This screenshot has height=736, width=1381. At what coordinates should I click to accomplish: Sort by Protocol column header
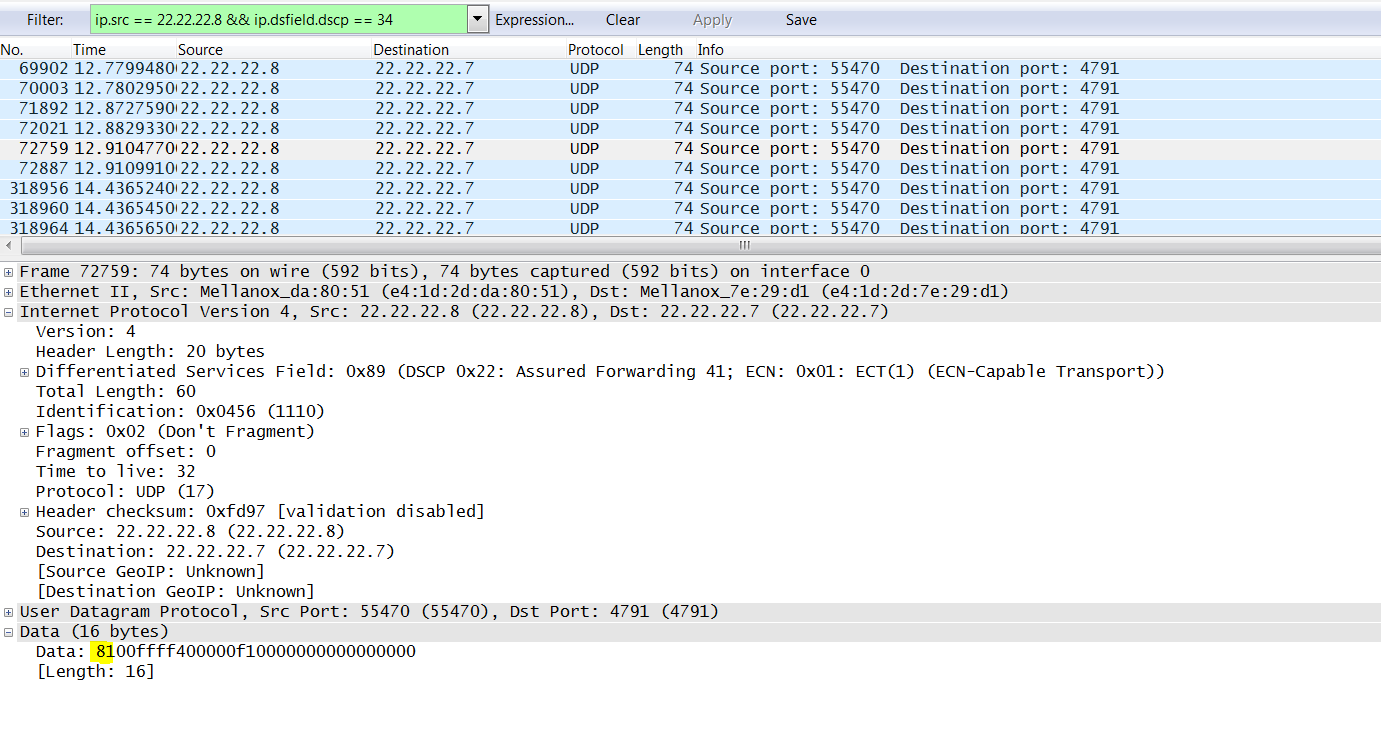point(596,50)
